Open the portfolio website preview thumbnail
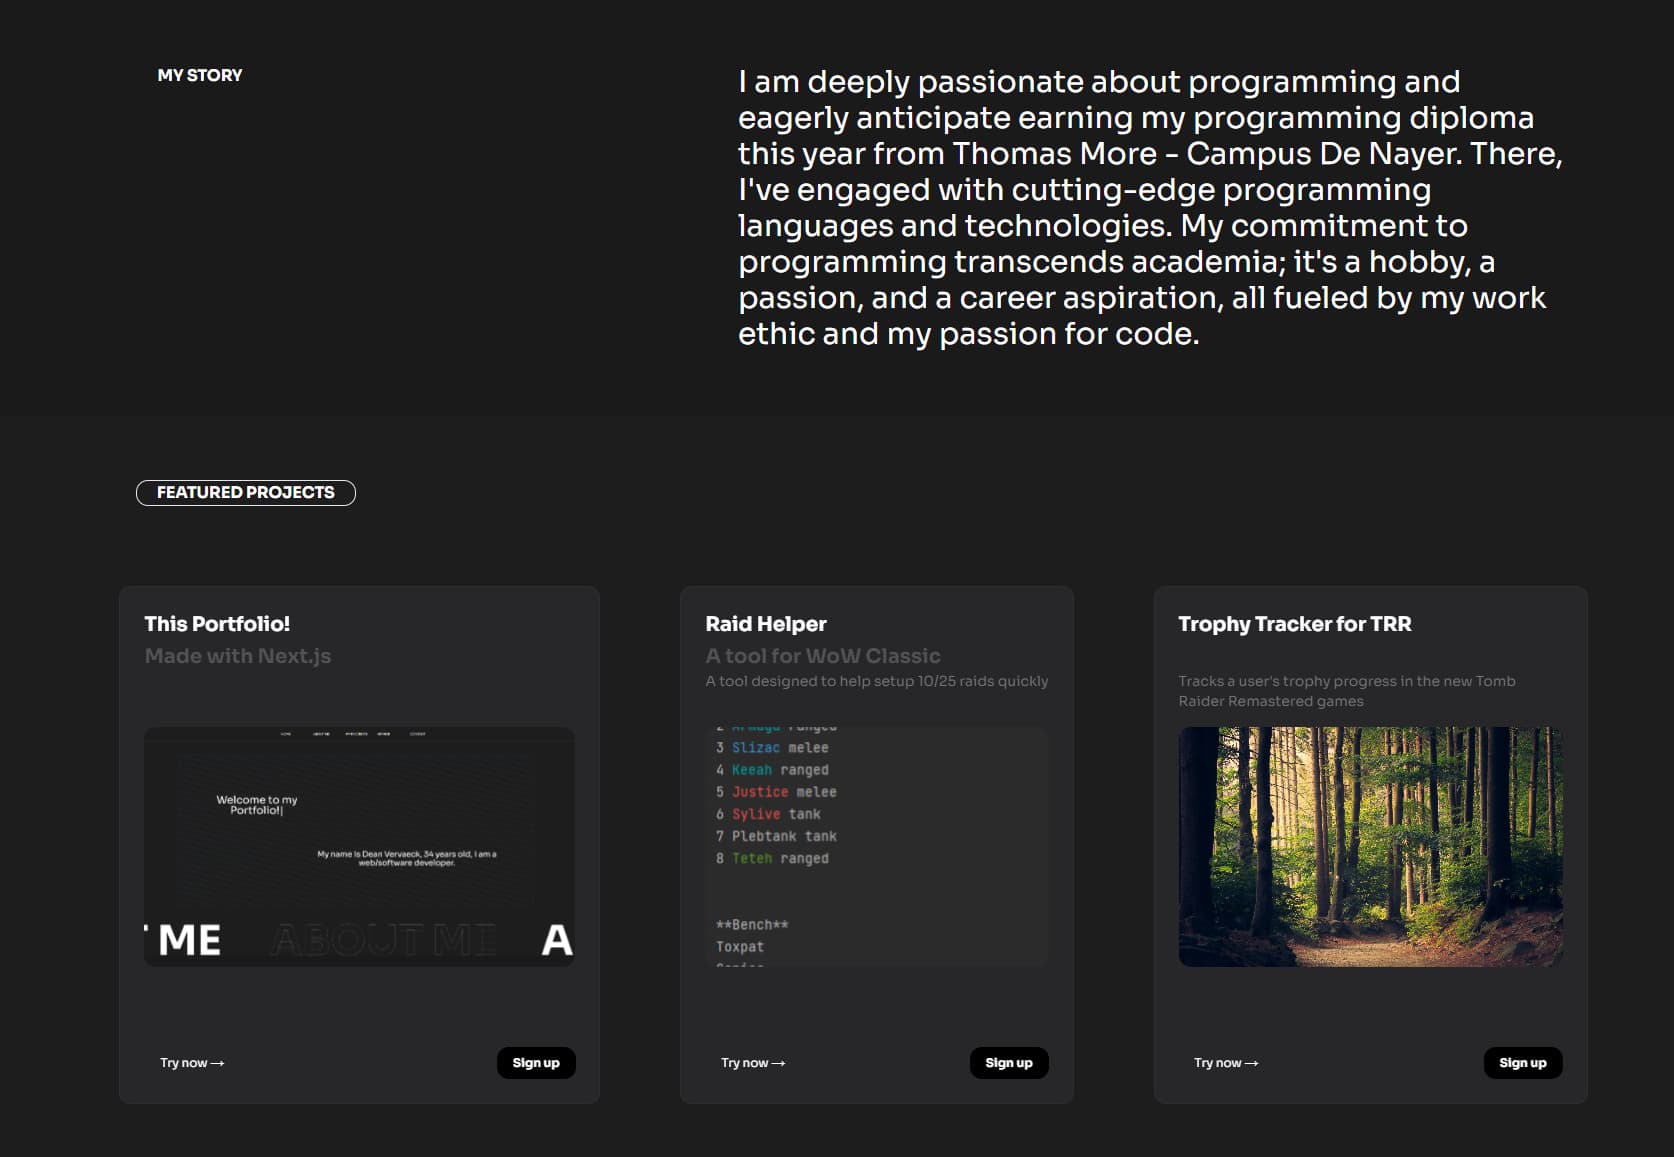The image size is (1674, 1157). 359,846
